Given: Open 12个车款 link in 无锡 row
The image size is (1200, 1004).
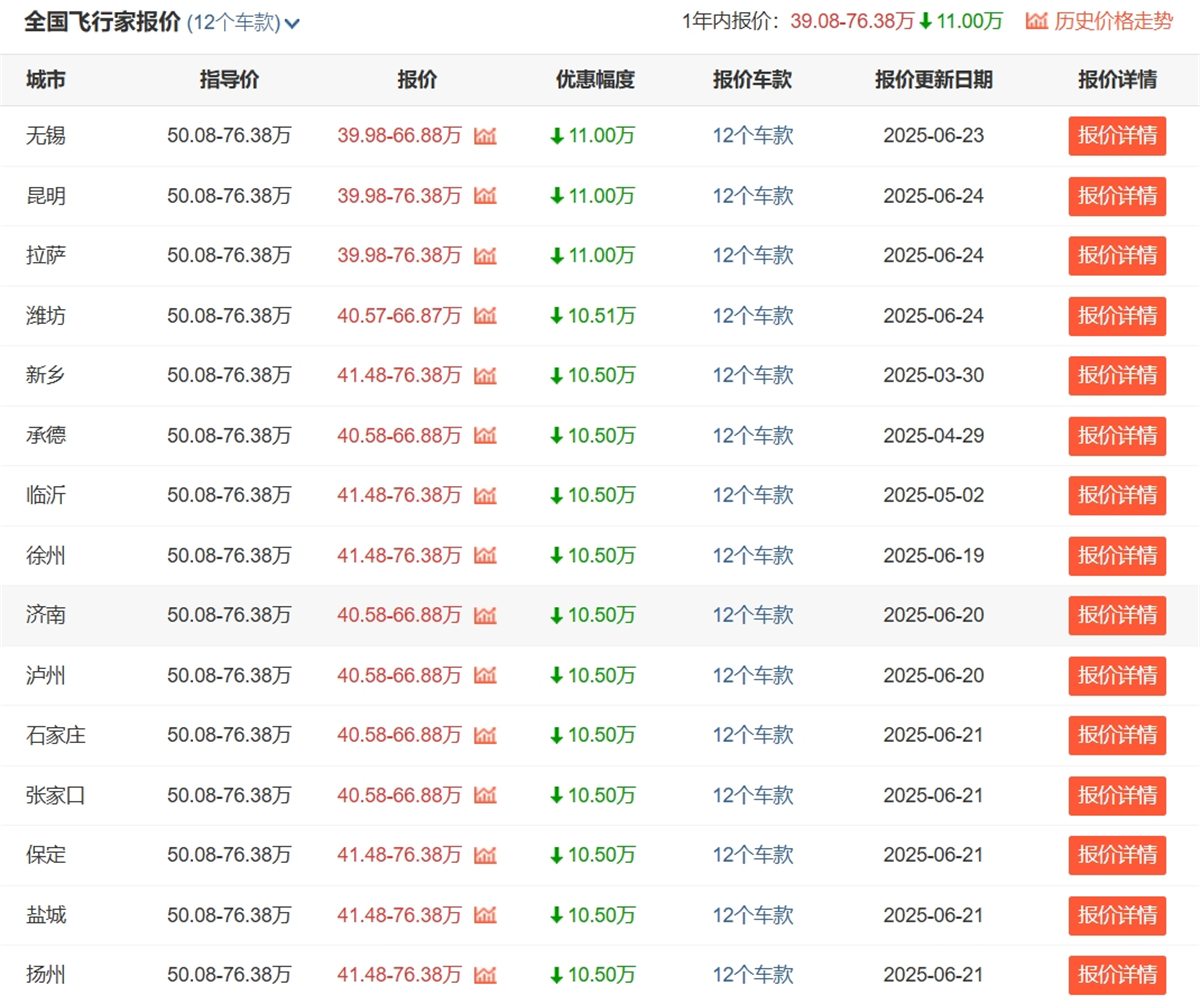Looking at the screenshot, I should point(753,136).
